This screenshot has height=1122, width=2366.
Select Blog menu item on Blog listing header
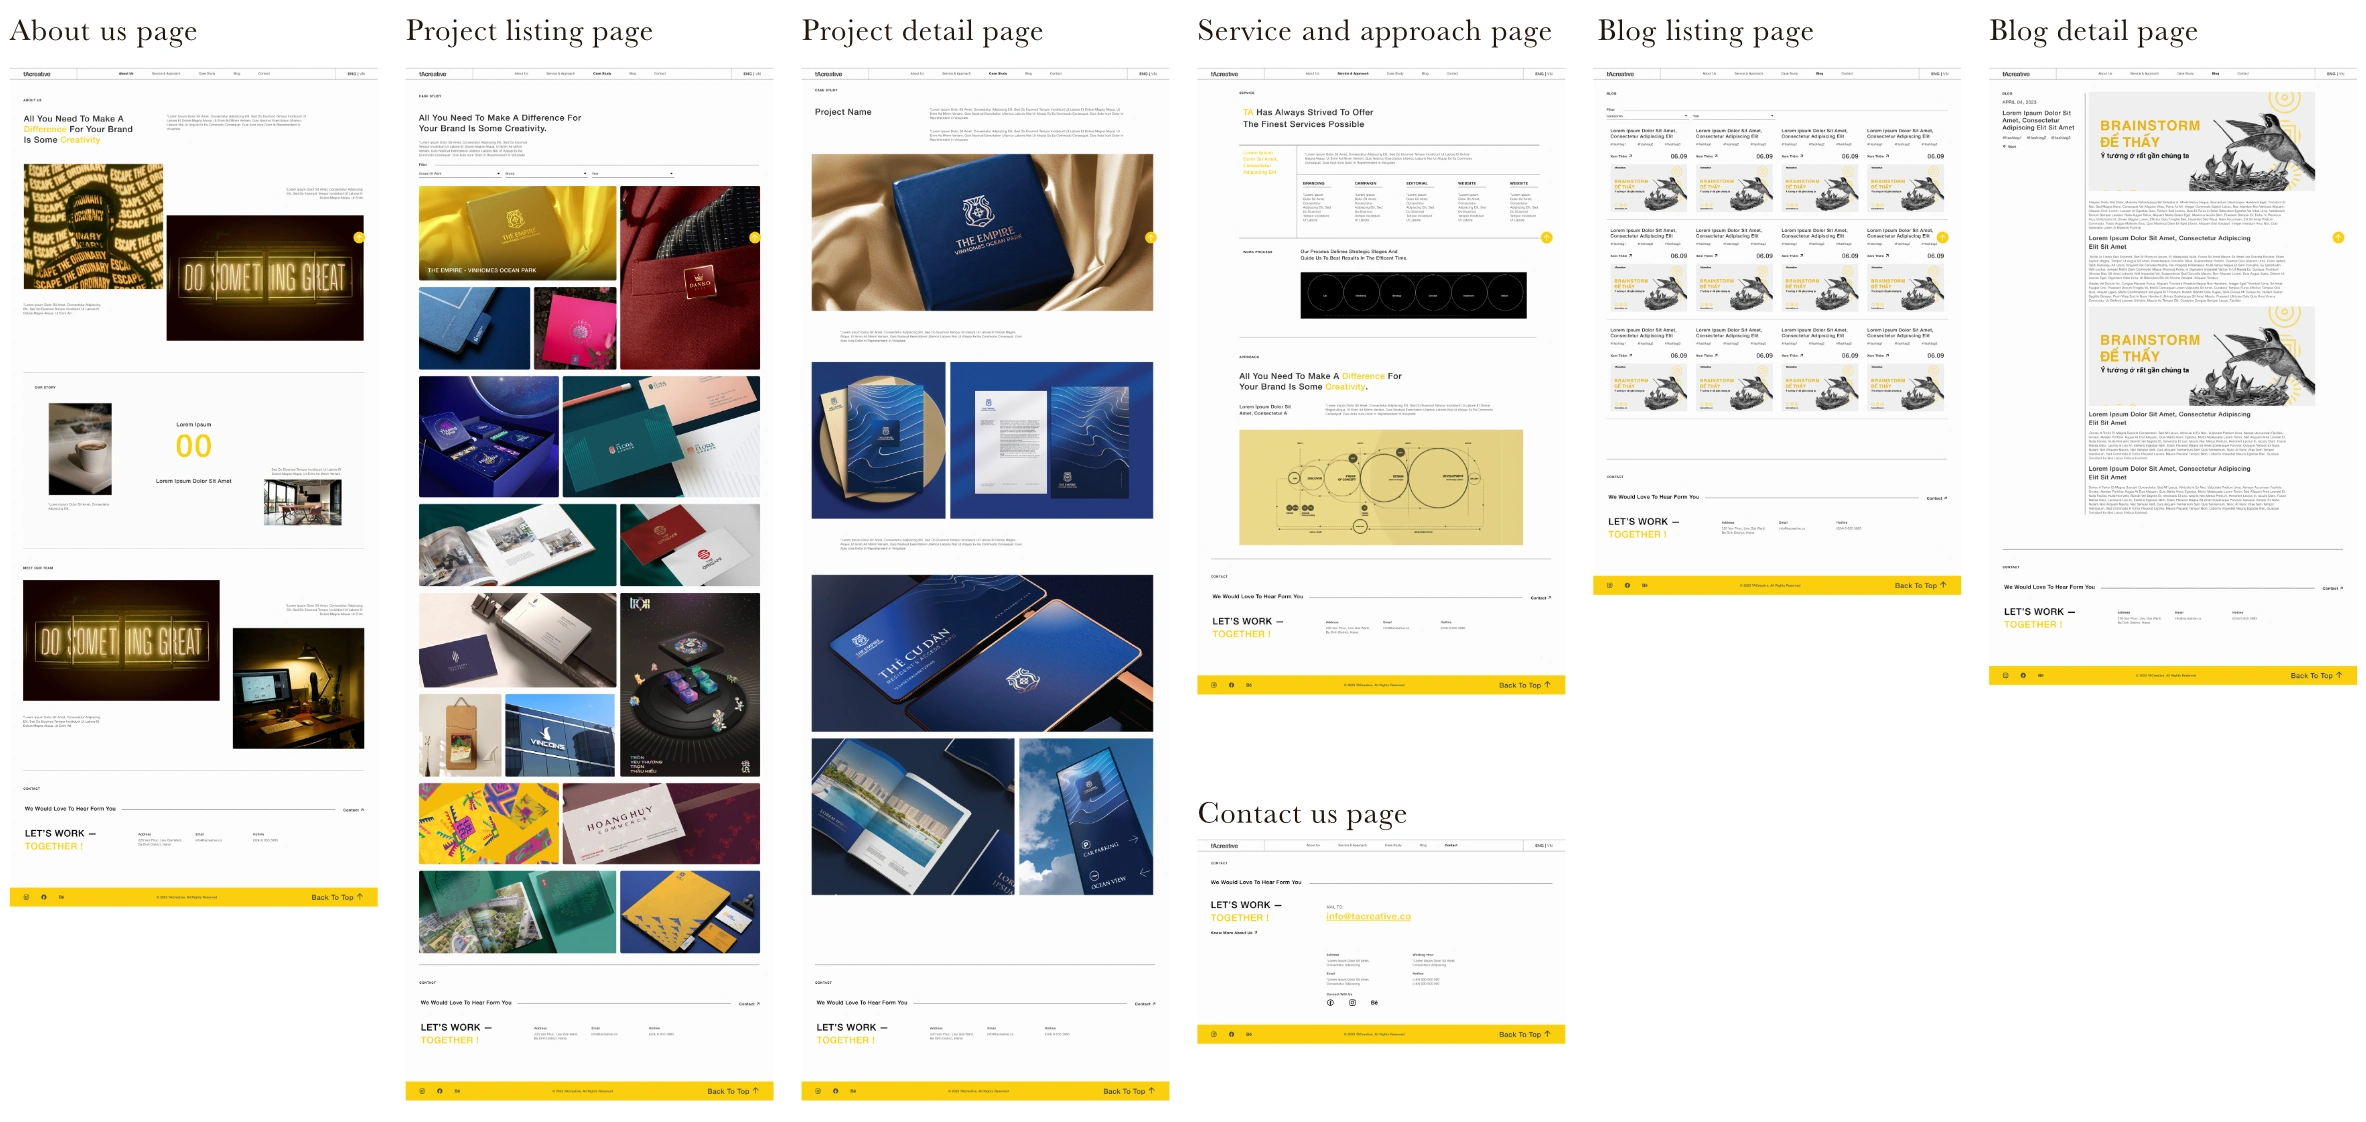[1819, 74]
